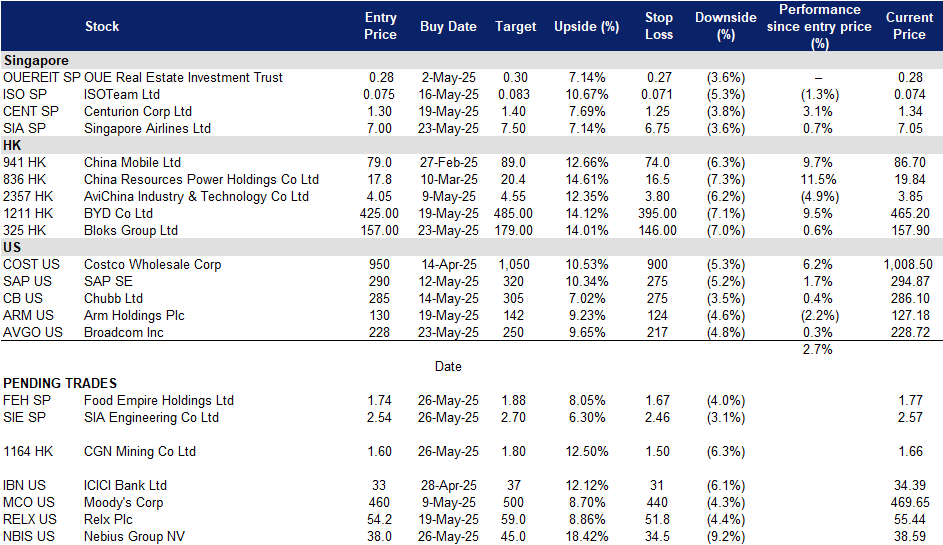
Task: Click the Stop Loss column header
Action: point(656,26)
